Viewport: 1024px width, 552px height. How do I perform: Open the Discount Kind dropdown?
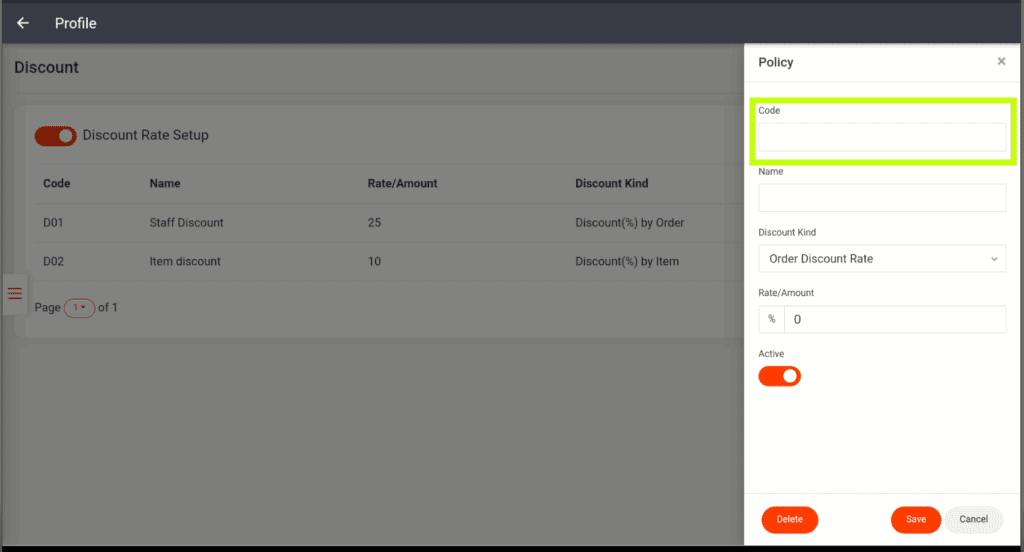pyautogui.click(x=882, y=259)
